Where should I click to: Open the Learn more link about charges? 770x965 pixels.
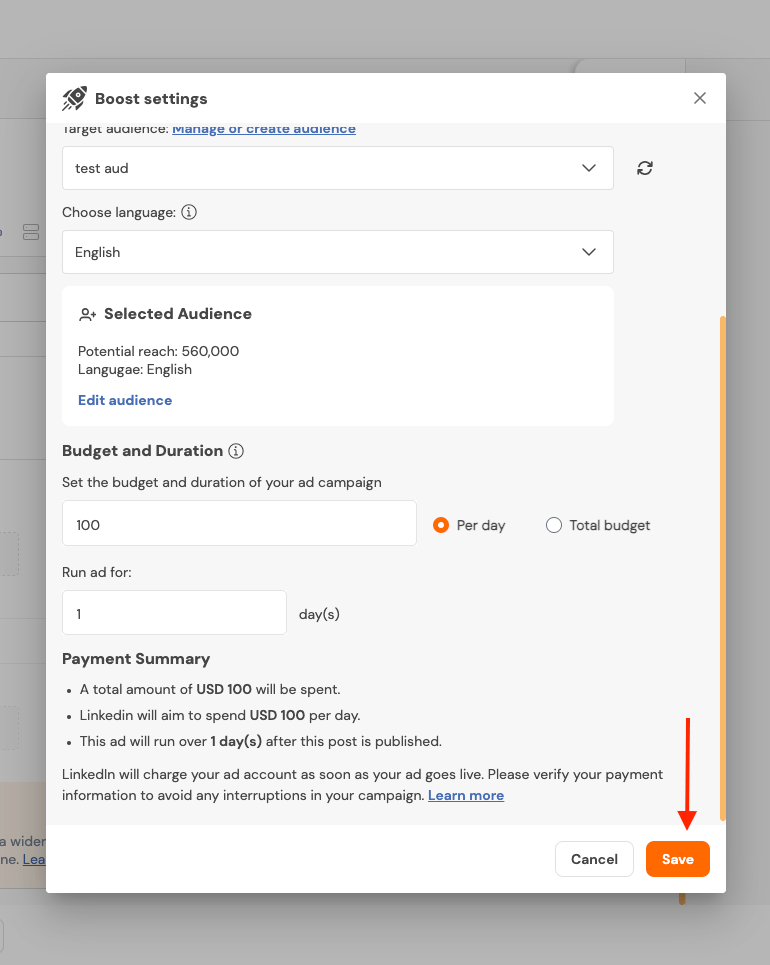[x=466, y=795]
